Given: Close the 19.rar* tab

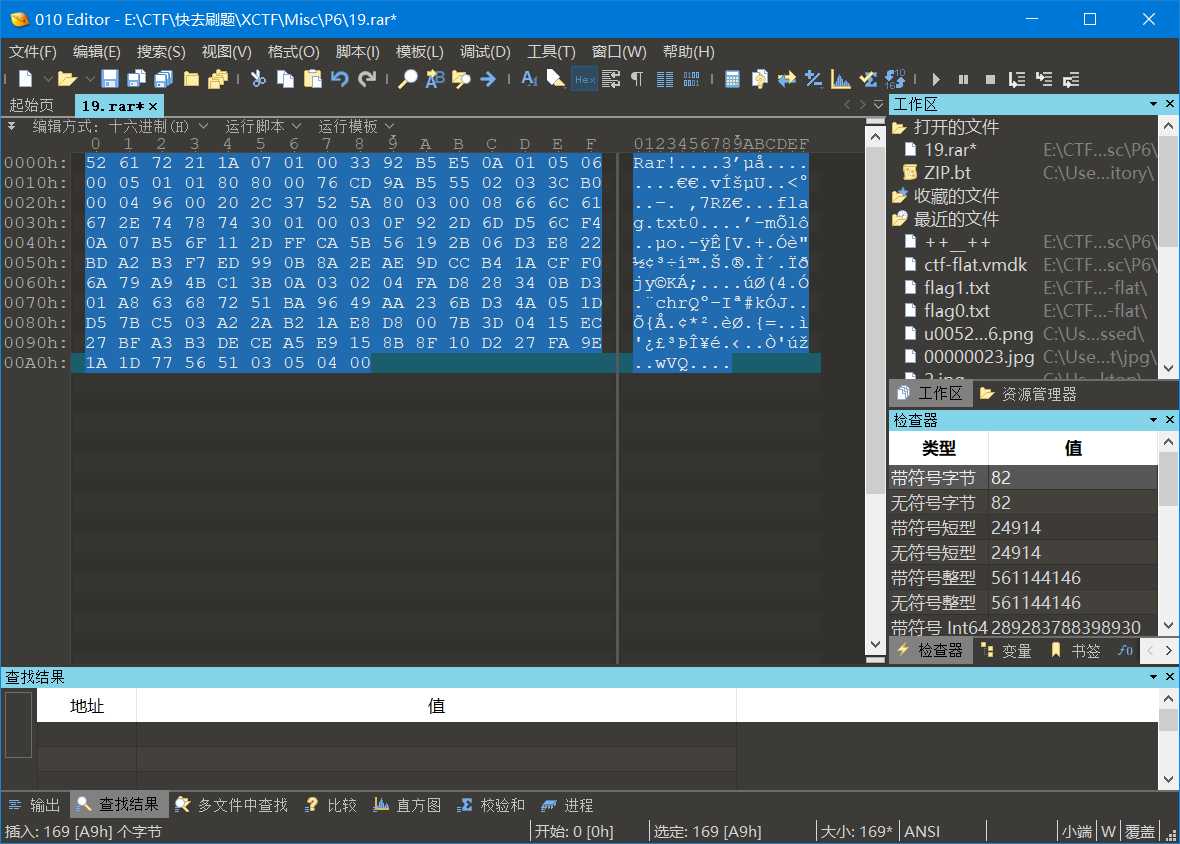Looking at the screenshot, I should pos(153,106).
